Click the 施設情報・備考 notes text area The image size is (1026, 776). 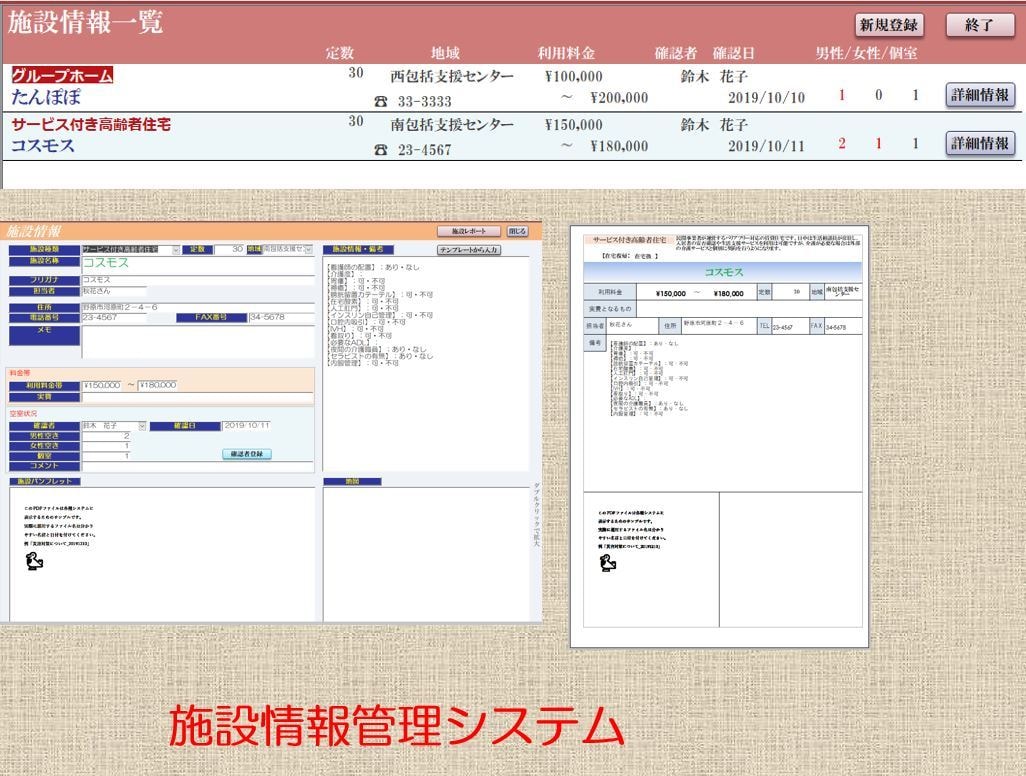click(425, 364)
